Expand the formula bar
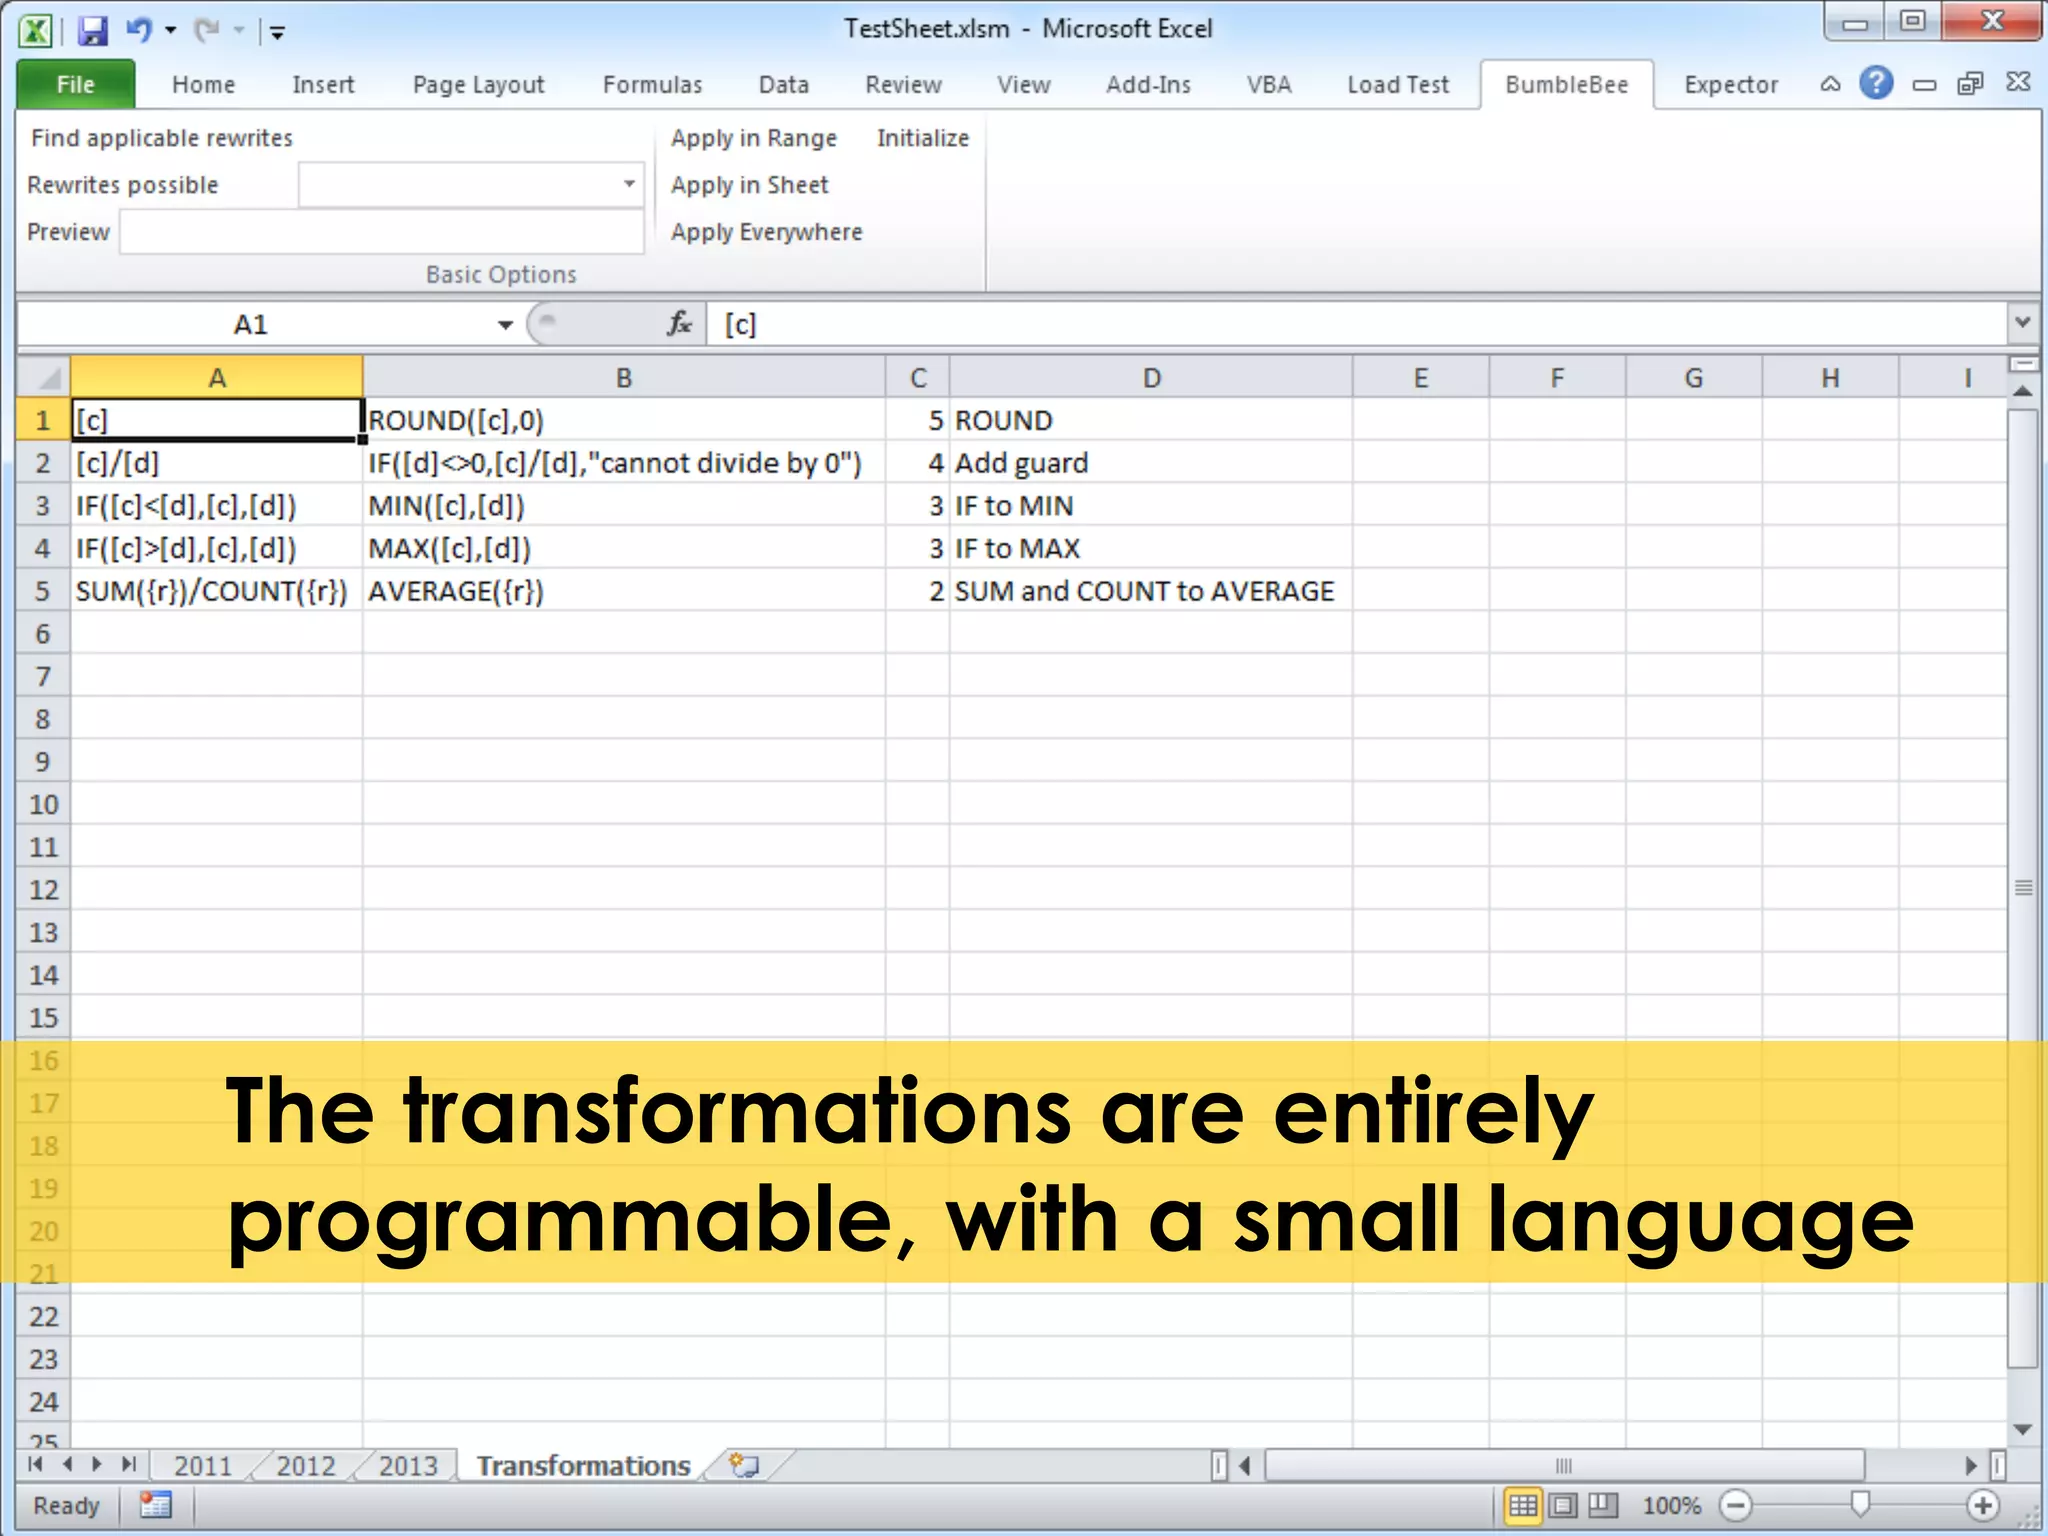Image resolution: width=2048 pixels, height=1536 pixels. [x=2022, y=323]
